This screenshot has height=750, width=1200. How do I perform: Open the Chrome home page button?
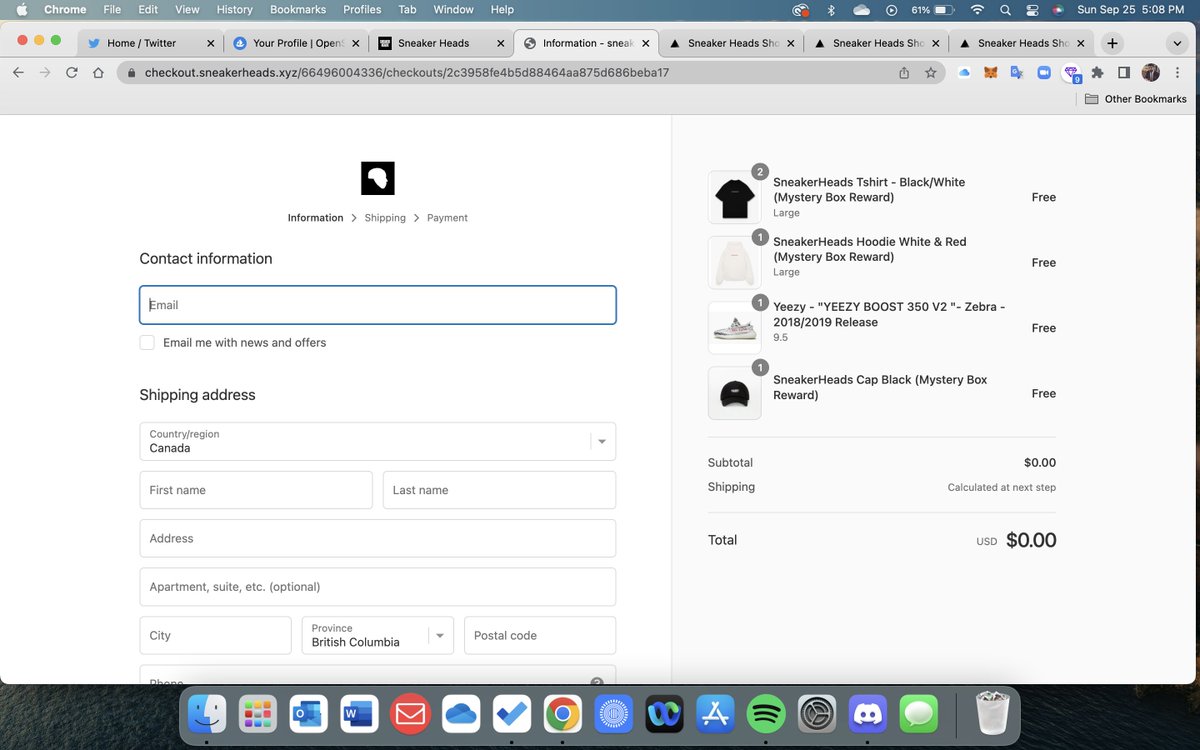(x=98, y=73)
